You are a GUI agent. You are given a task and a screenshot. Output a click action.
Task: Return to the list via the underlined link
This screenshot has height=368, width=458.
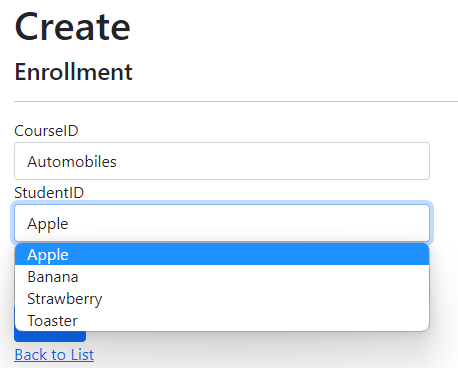[x=54, y=355]
